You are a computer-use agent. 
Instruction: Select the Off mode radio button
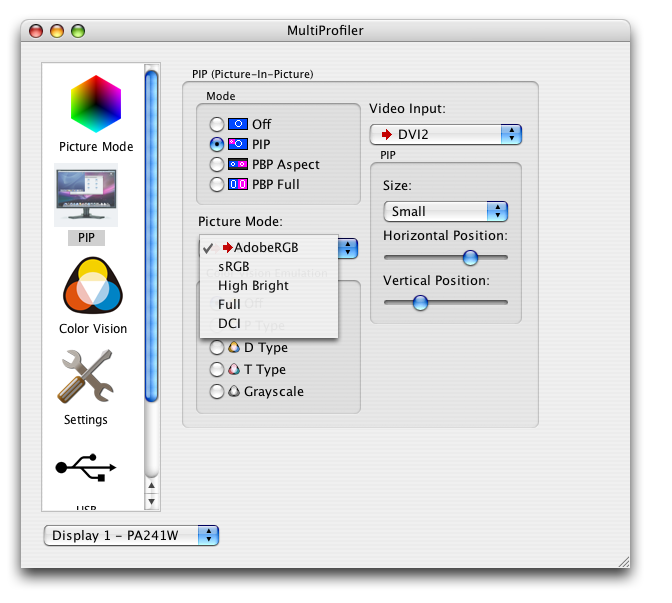[x=217, y=124]
